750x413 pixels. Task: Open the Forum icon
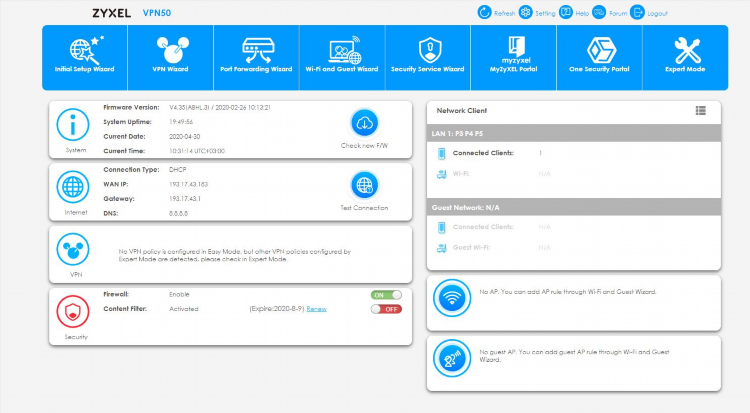[x=599, y=12]
